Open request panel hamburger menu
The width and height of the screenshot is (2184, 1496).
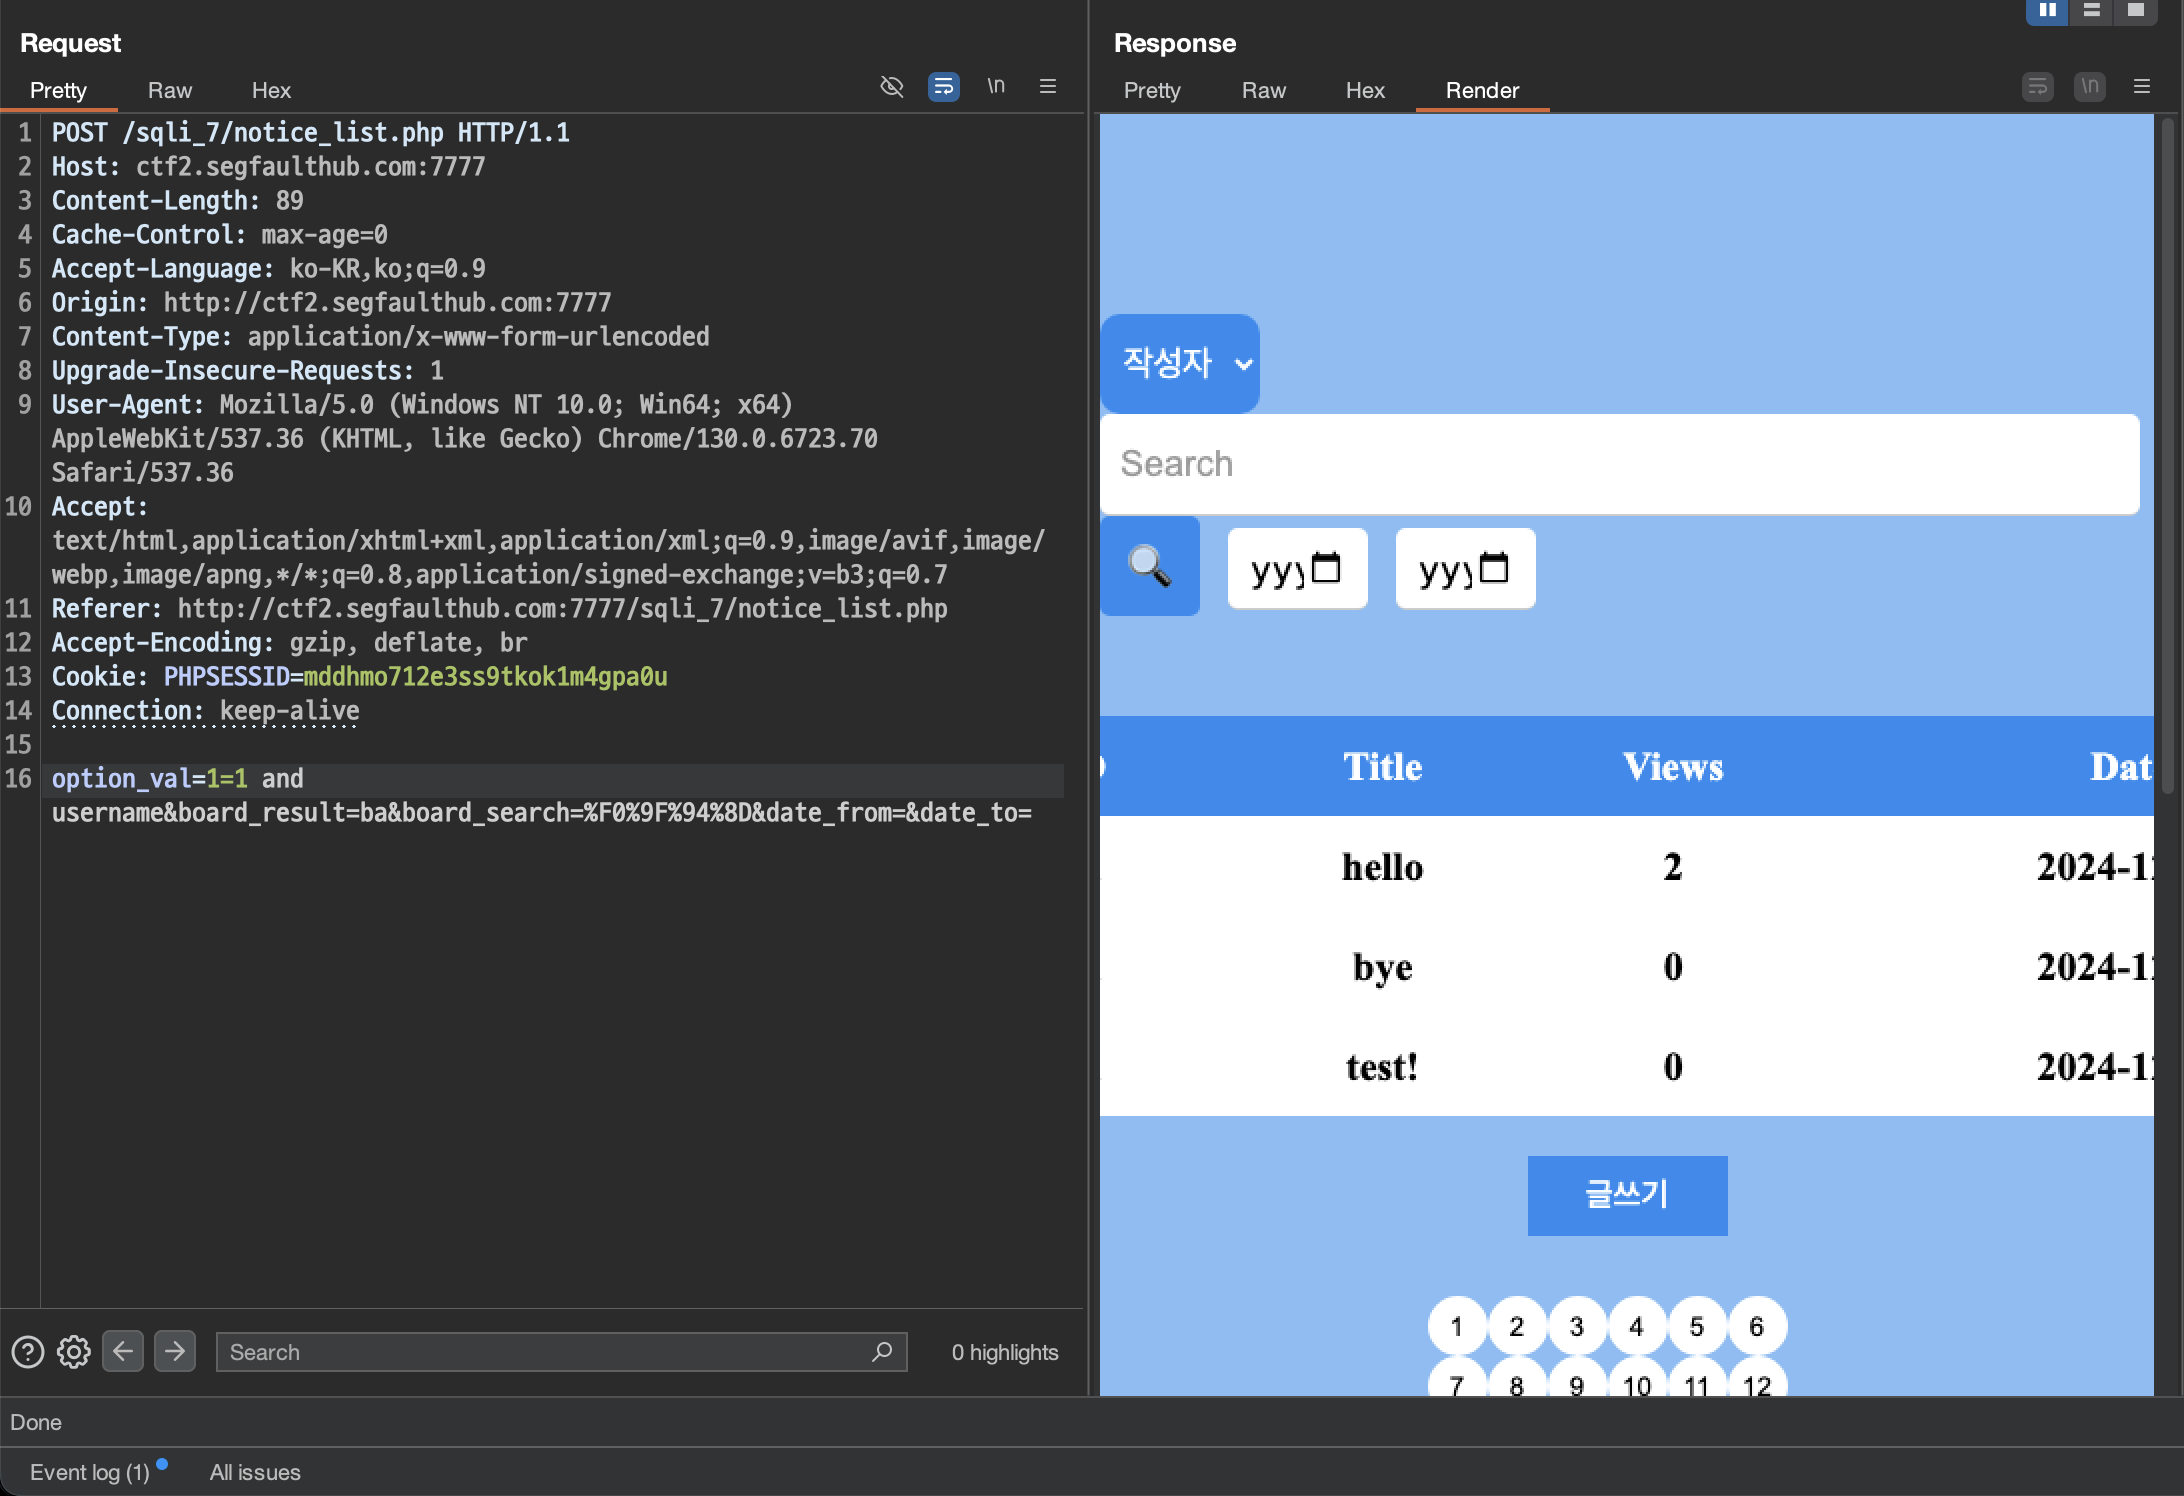click(1048, 87)
